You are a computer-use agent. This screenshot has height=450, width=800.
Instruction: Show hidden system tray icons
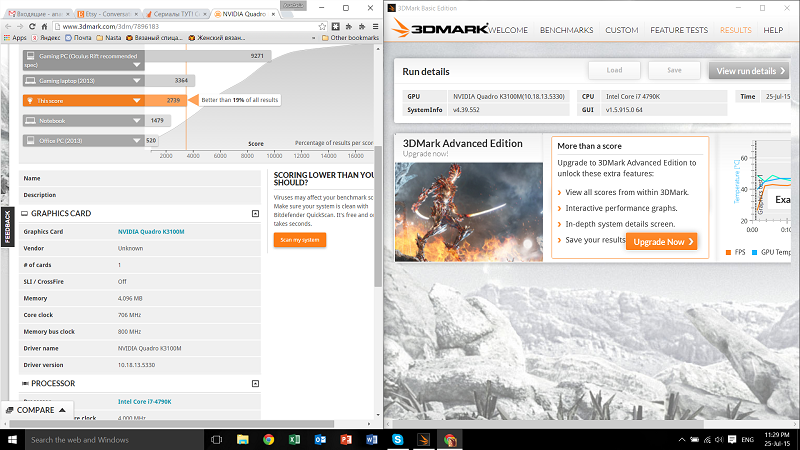682,439
